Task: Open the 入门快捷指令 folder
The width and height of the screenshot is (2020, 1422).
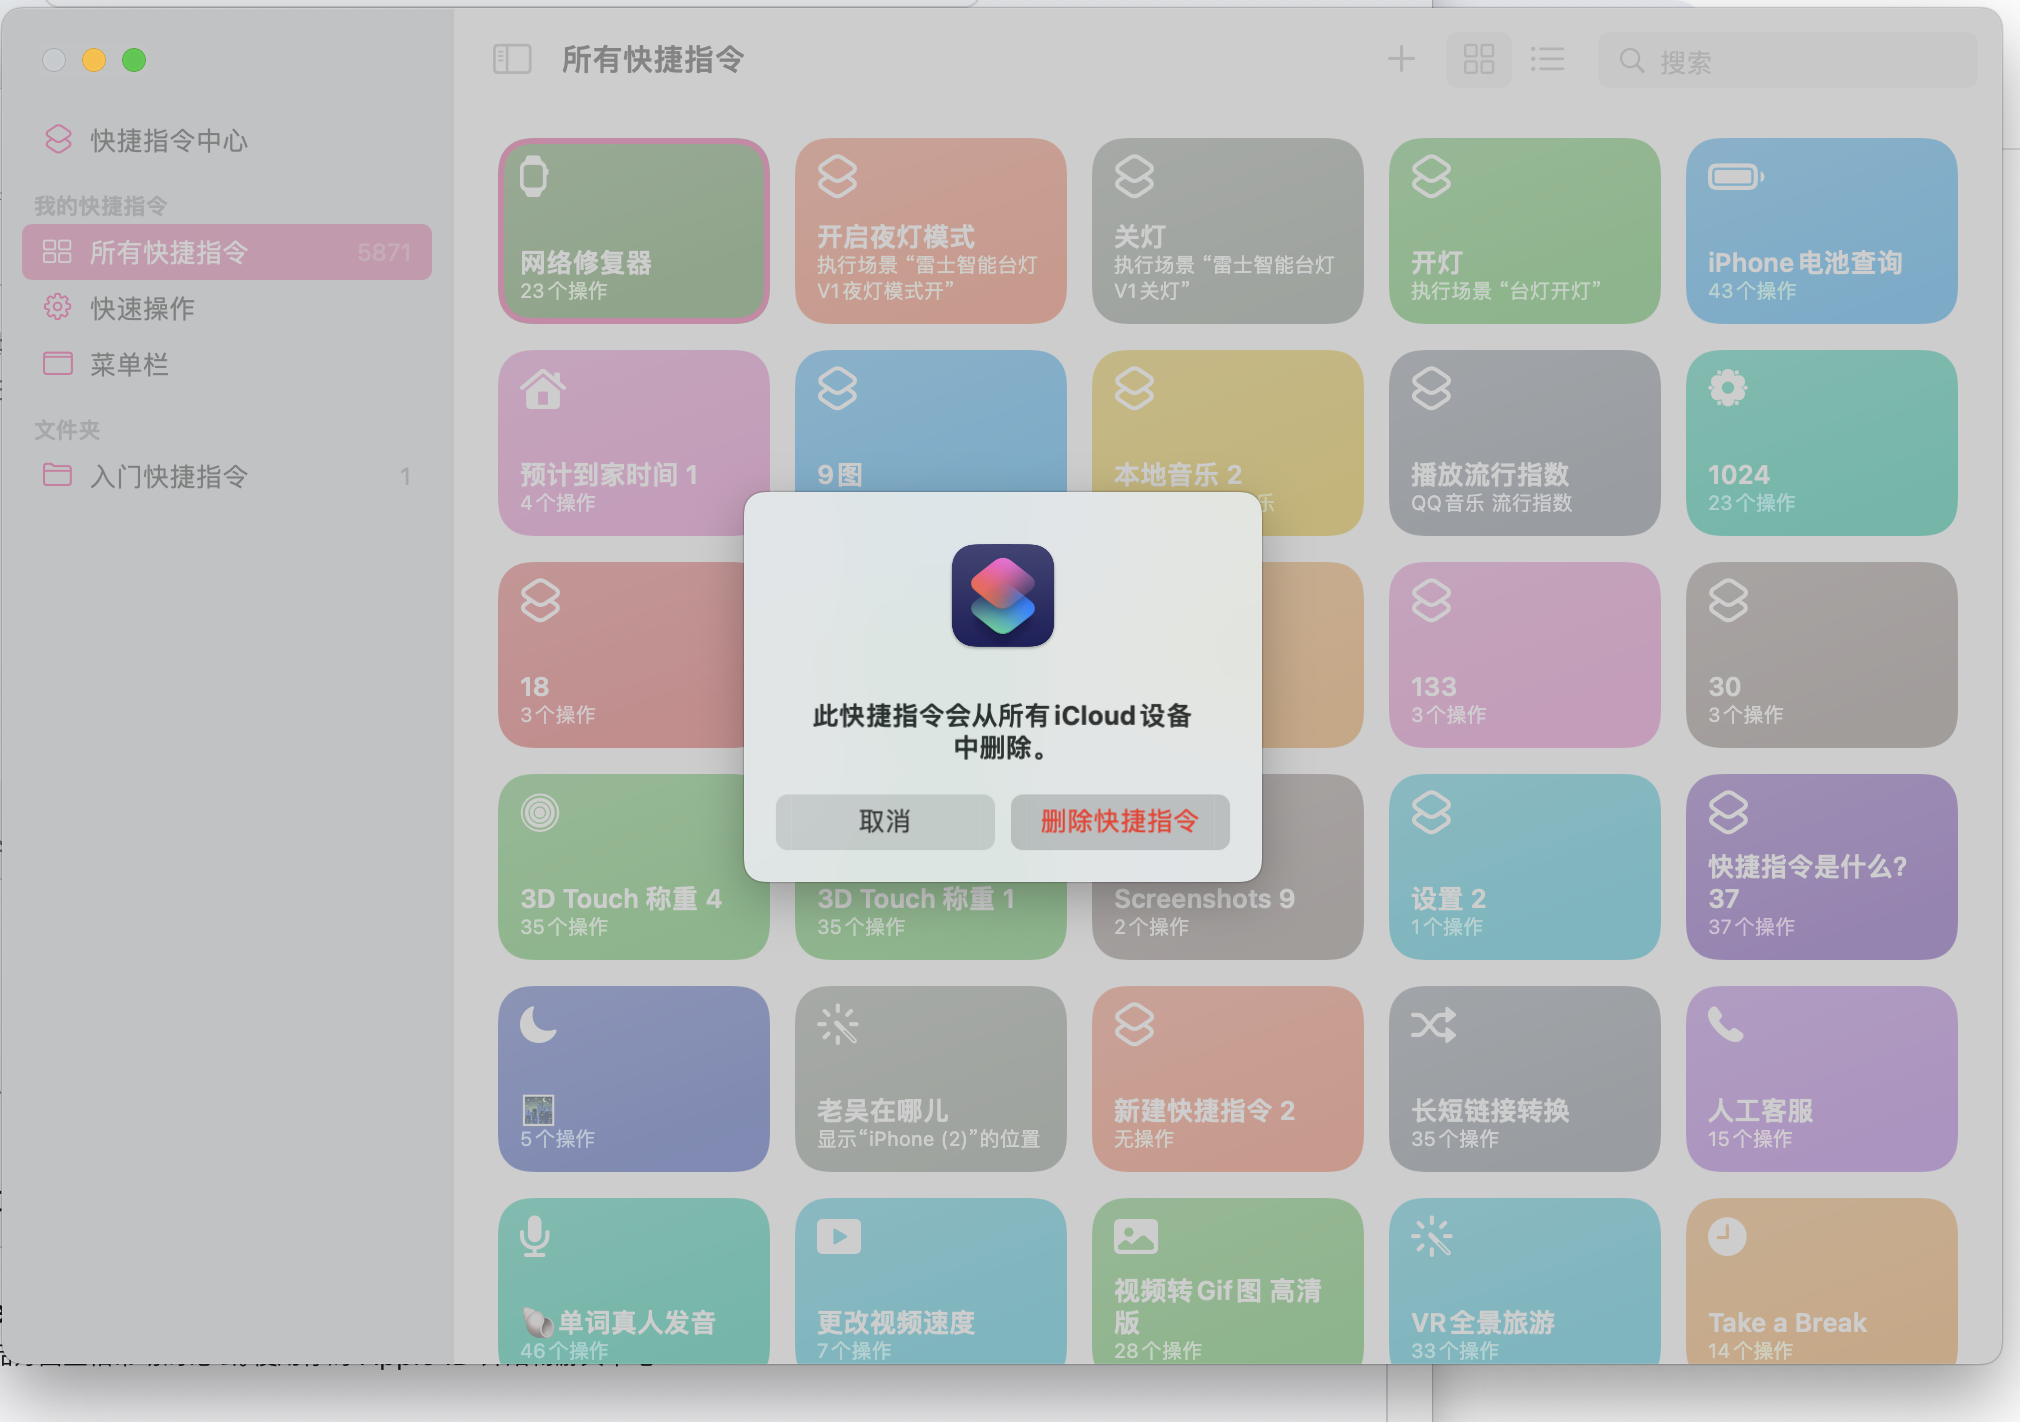Action: [x=168, y=476]
